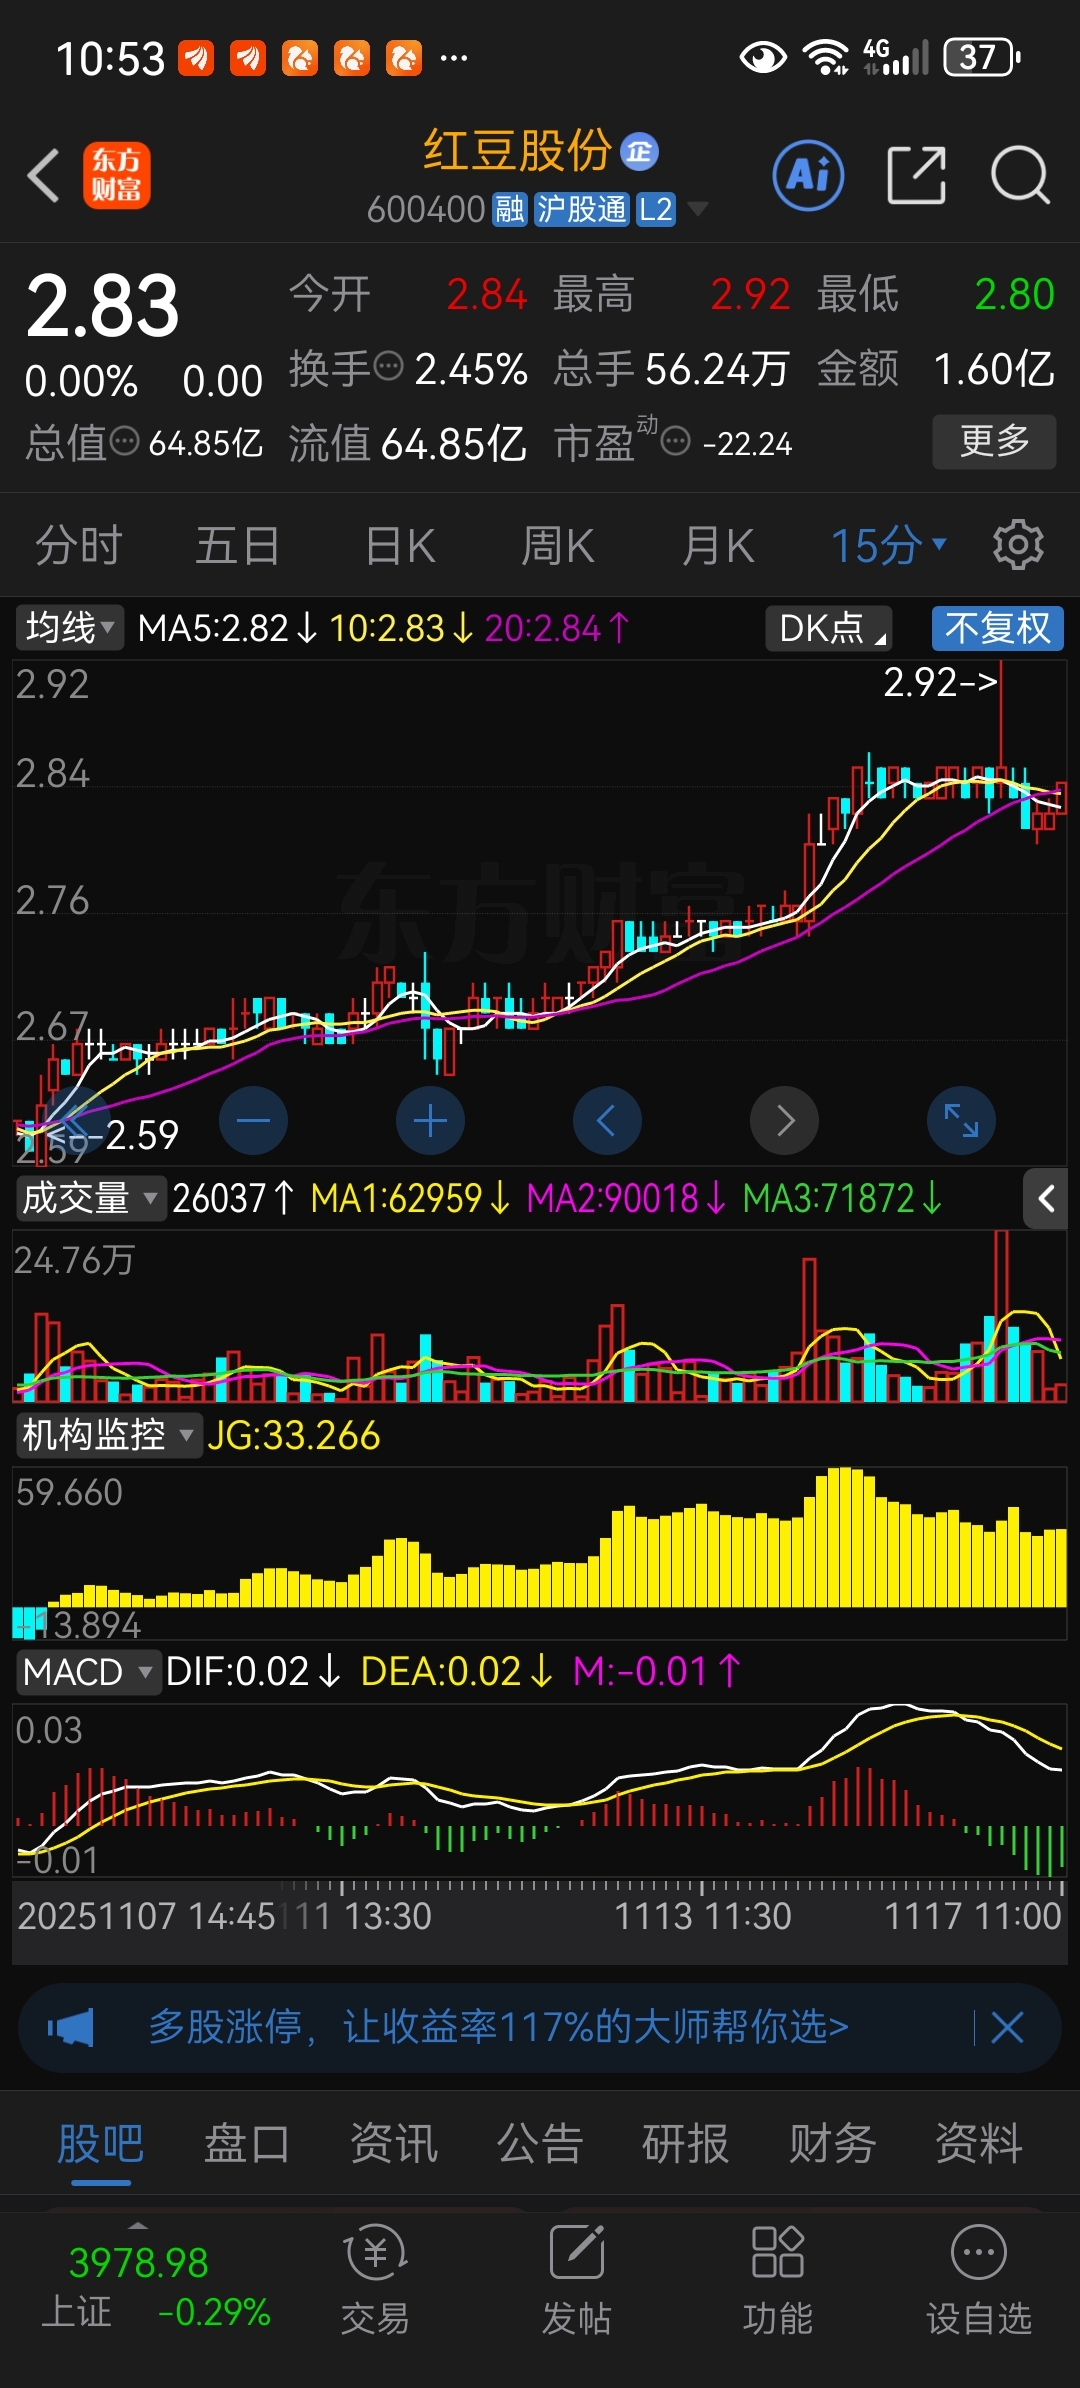This screenshot has width=1080, height=2388.
Task: Switch to 分时 chart tab
Action: 79,546
